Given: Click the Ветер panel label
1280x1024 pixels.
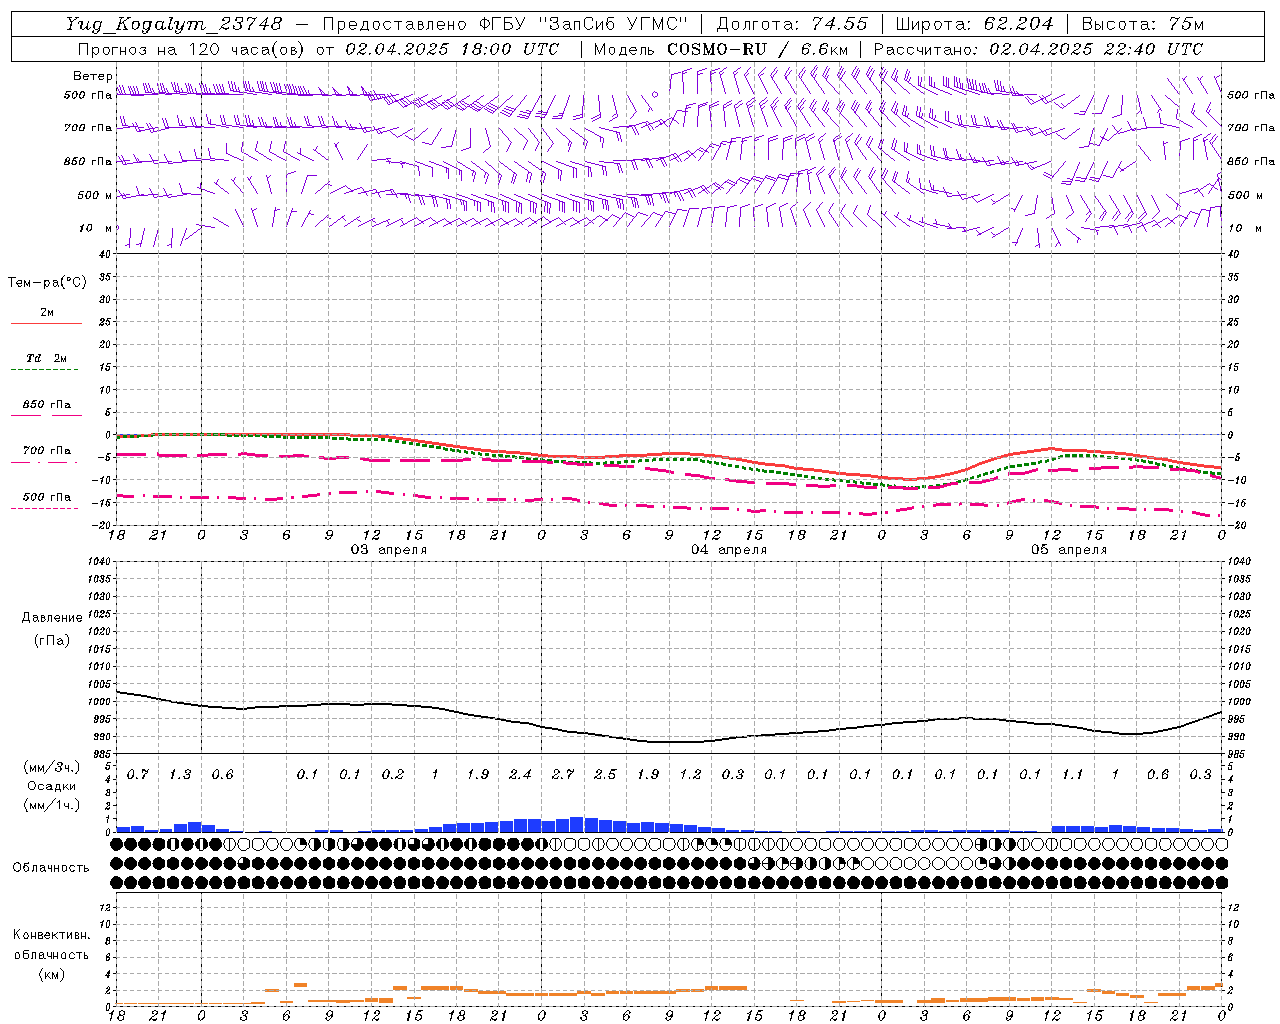Looking at the screenshot, I should click(92, 76).
